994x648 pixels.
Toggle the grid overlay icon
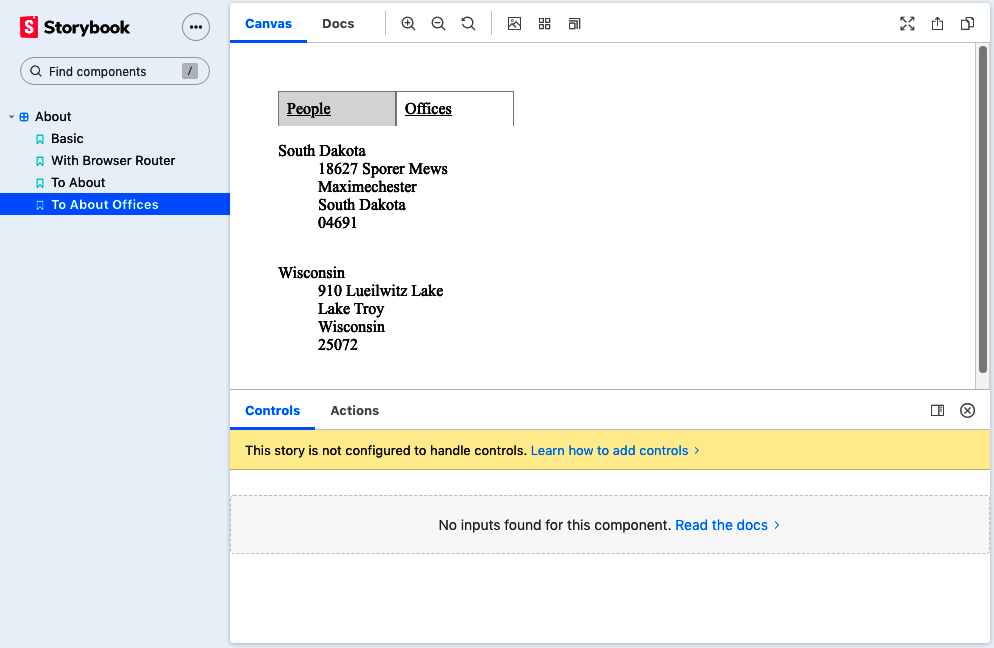point(544,24)
